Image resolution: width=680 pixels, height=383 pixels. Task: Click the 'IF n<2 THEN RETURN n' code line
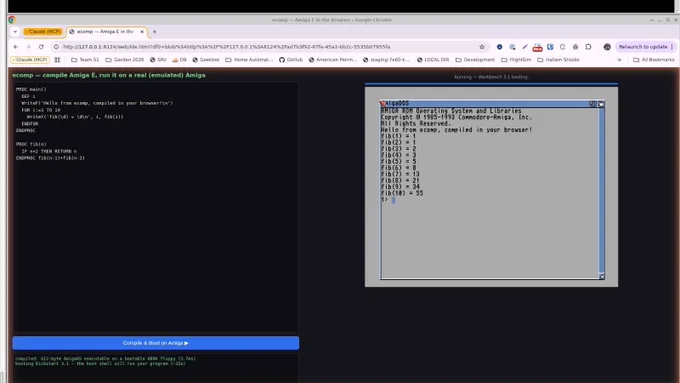49,151
